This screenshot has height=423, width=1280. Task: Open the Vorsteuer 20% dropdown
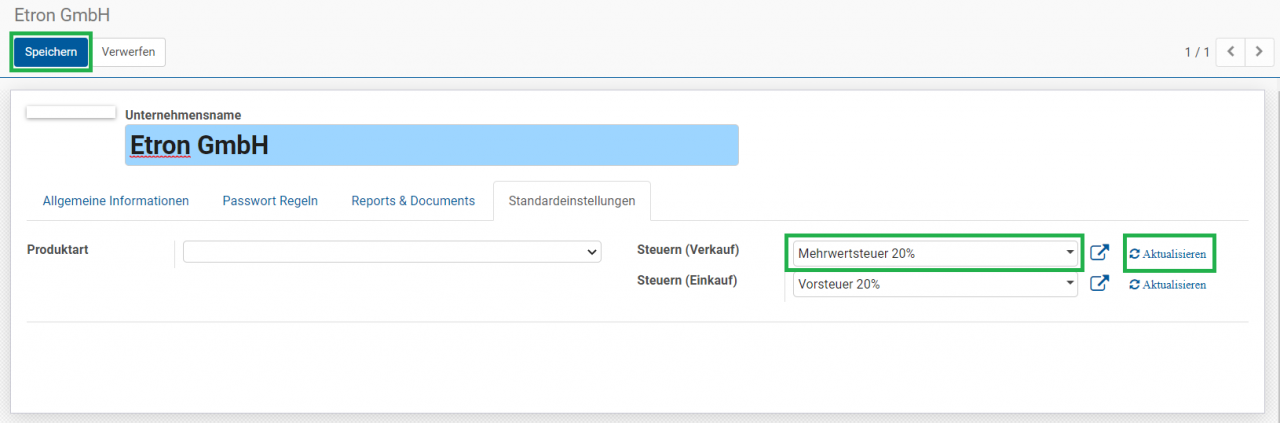coord(935,284)
